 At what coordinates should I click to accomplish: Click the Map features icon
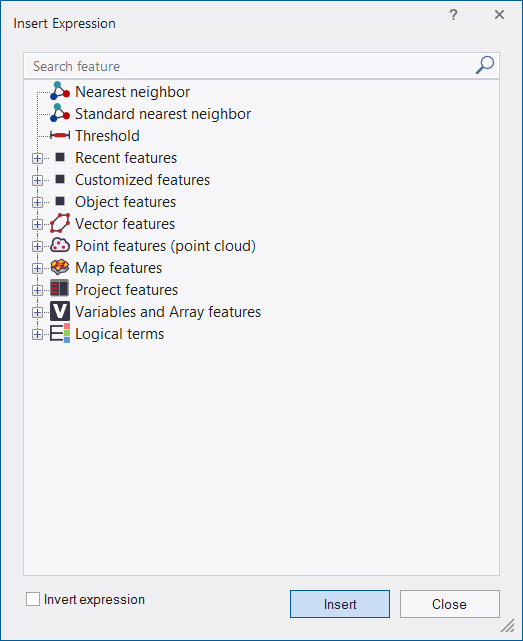[60, 267]
